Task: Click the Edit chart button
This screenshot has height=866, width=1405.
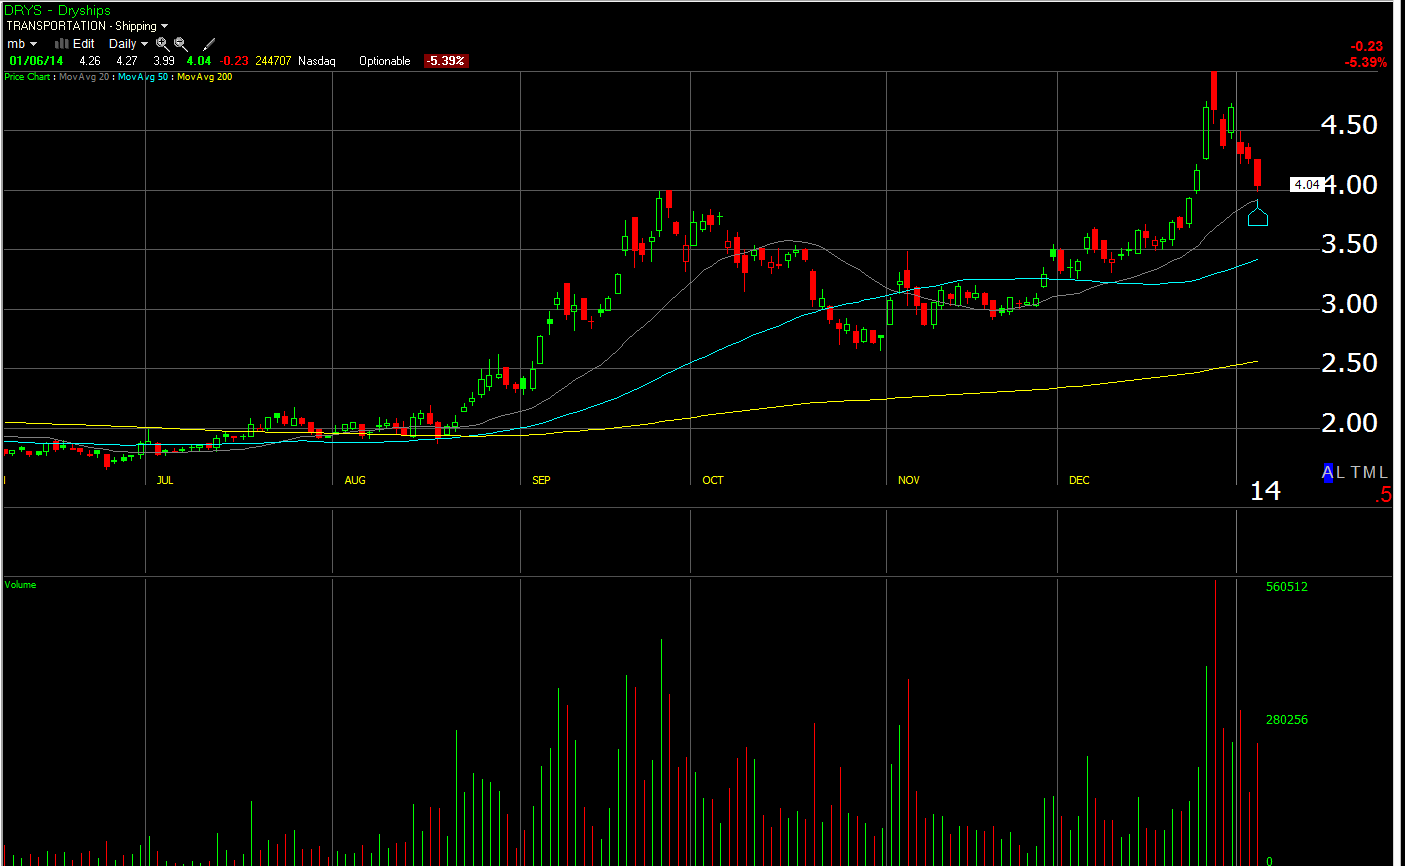Action: pos(84,44)
